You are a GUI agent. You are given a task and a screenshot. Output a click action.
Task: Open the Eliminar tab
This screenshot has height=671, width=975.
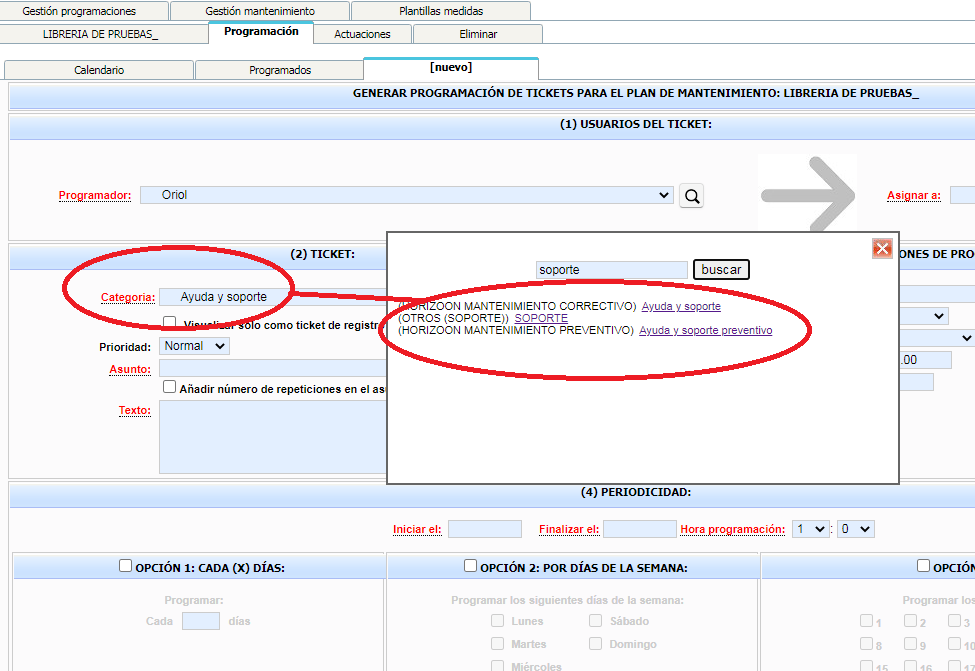click(x=478, y=34)
